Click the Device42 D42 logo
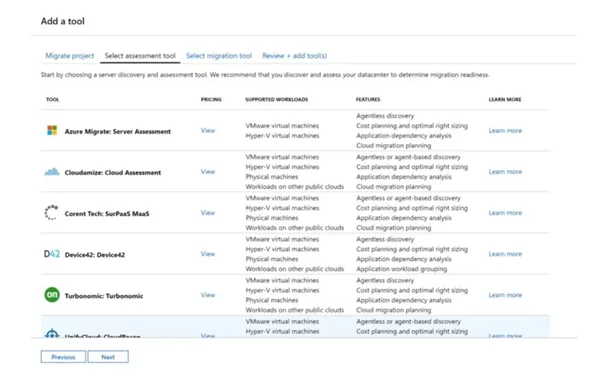This screenshot has height=370, width=602. tap(52, 254)
